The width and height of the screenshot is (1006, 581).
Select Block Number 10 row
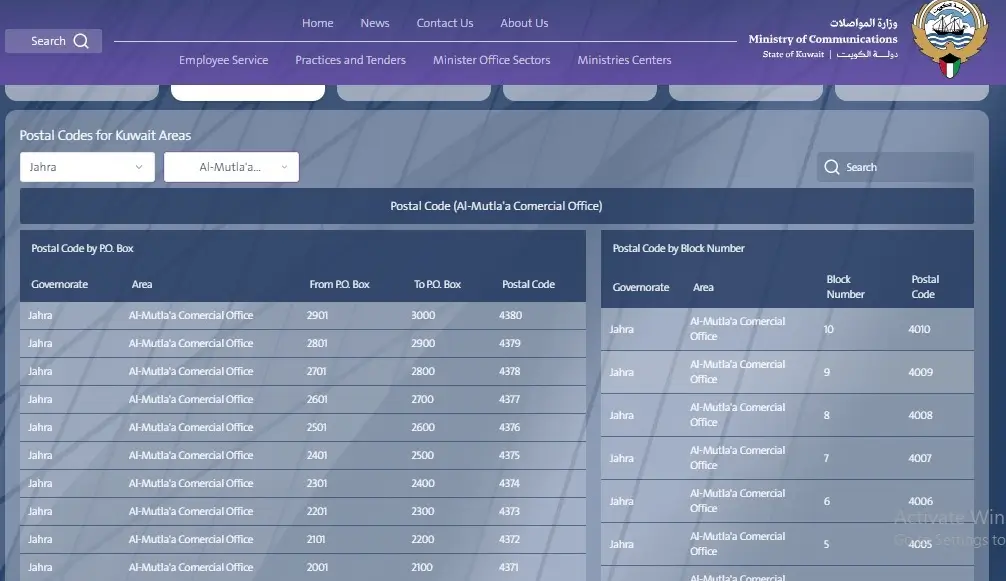pos(786,329)
